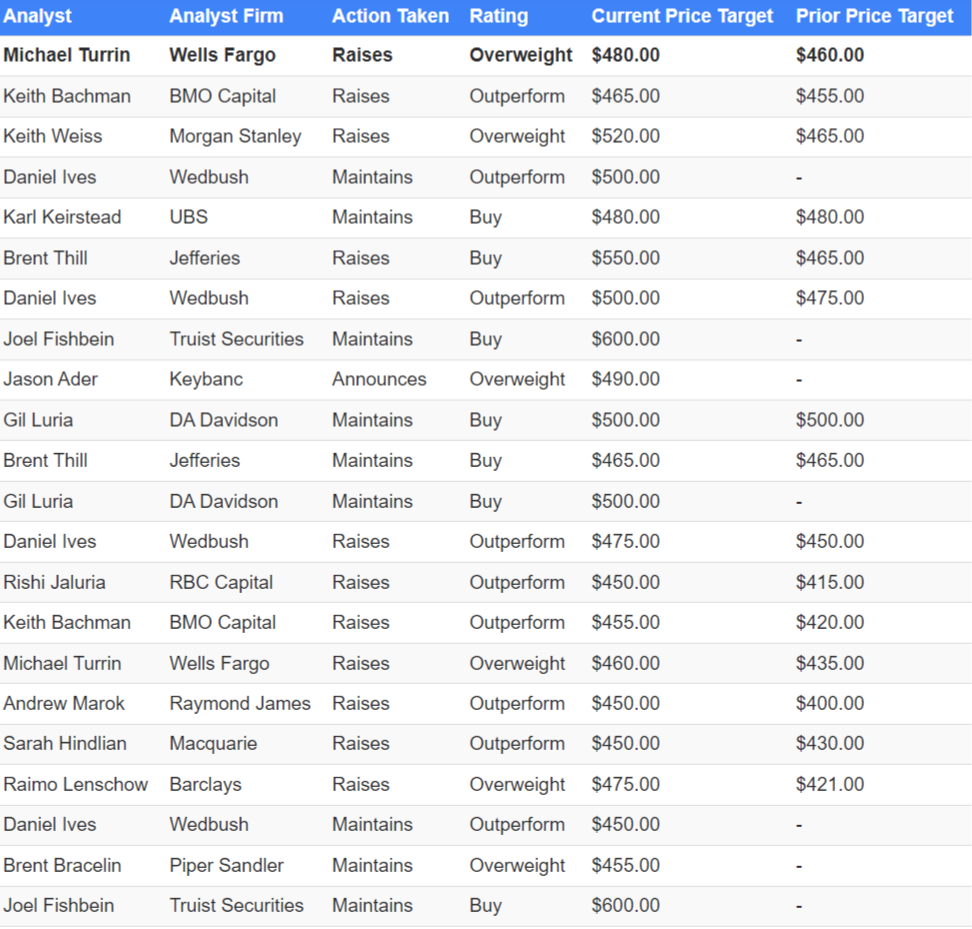Click the $455.00 prior price target
Viewport: 972px width, 929px height.
pos(830,96)
